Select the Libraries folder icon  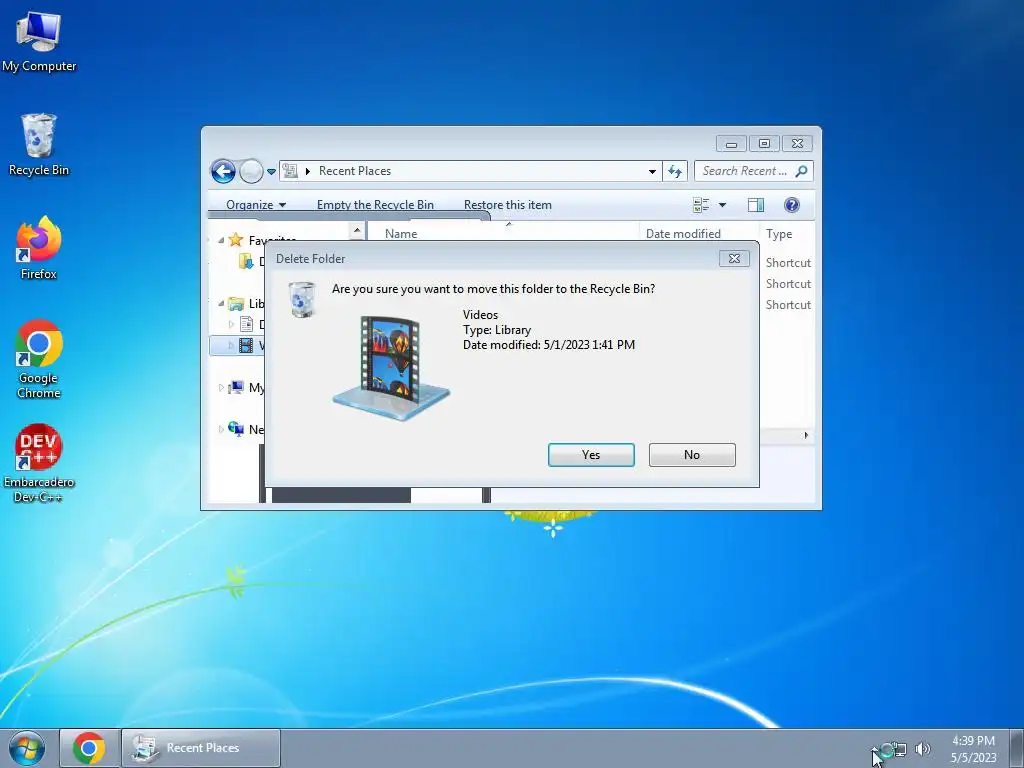click(236, 303)
